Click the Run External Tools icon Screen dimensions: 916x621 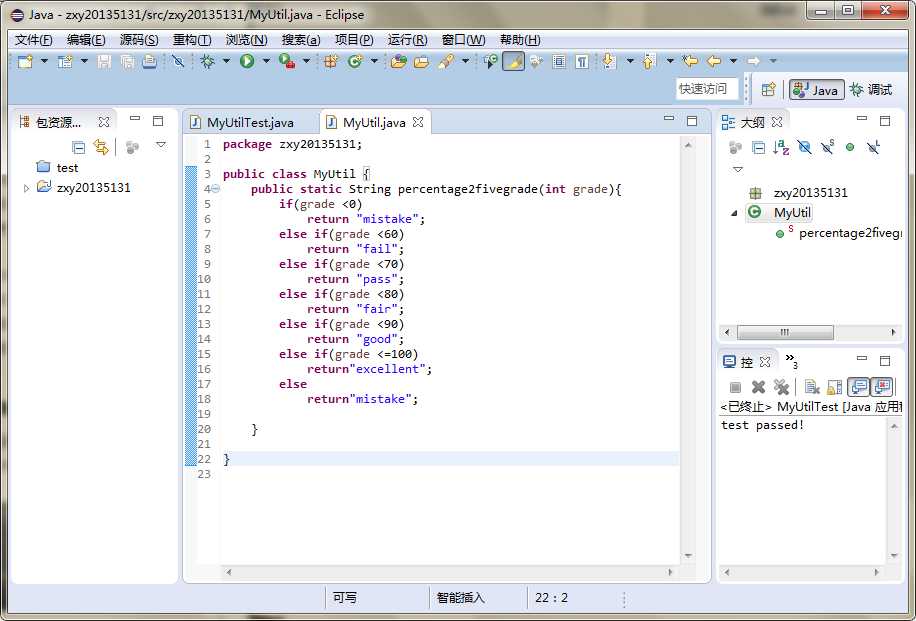[287, 61]
